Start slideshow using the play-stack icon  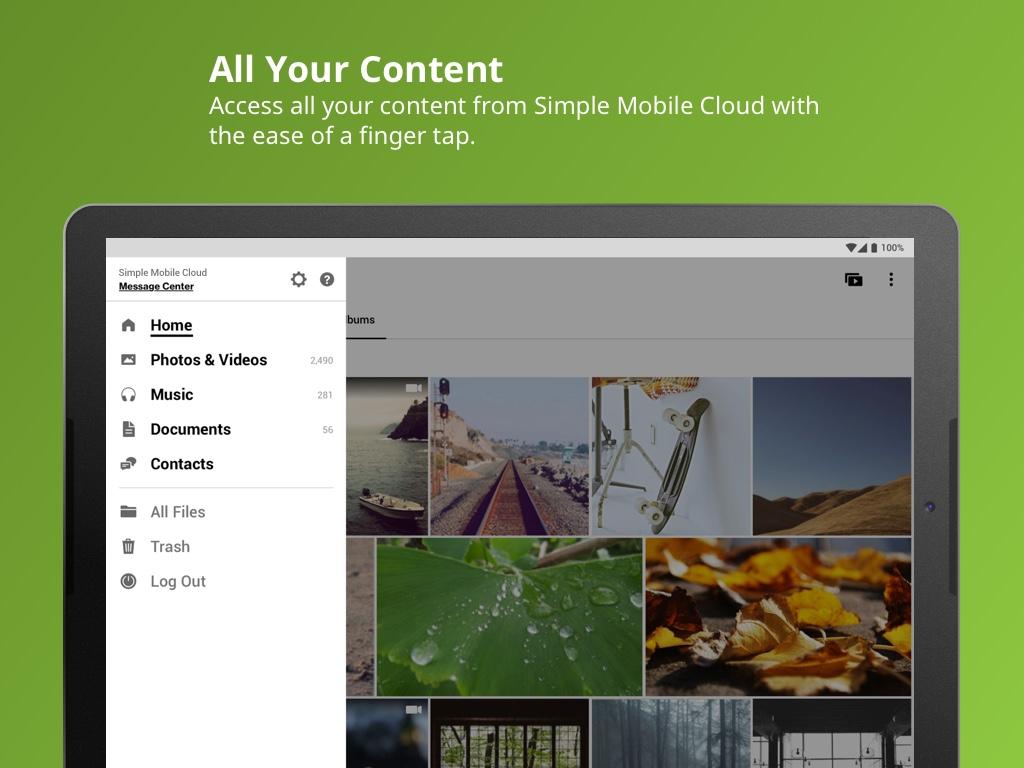(854, 280)
